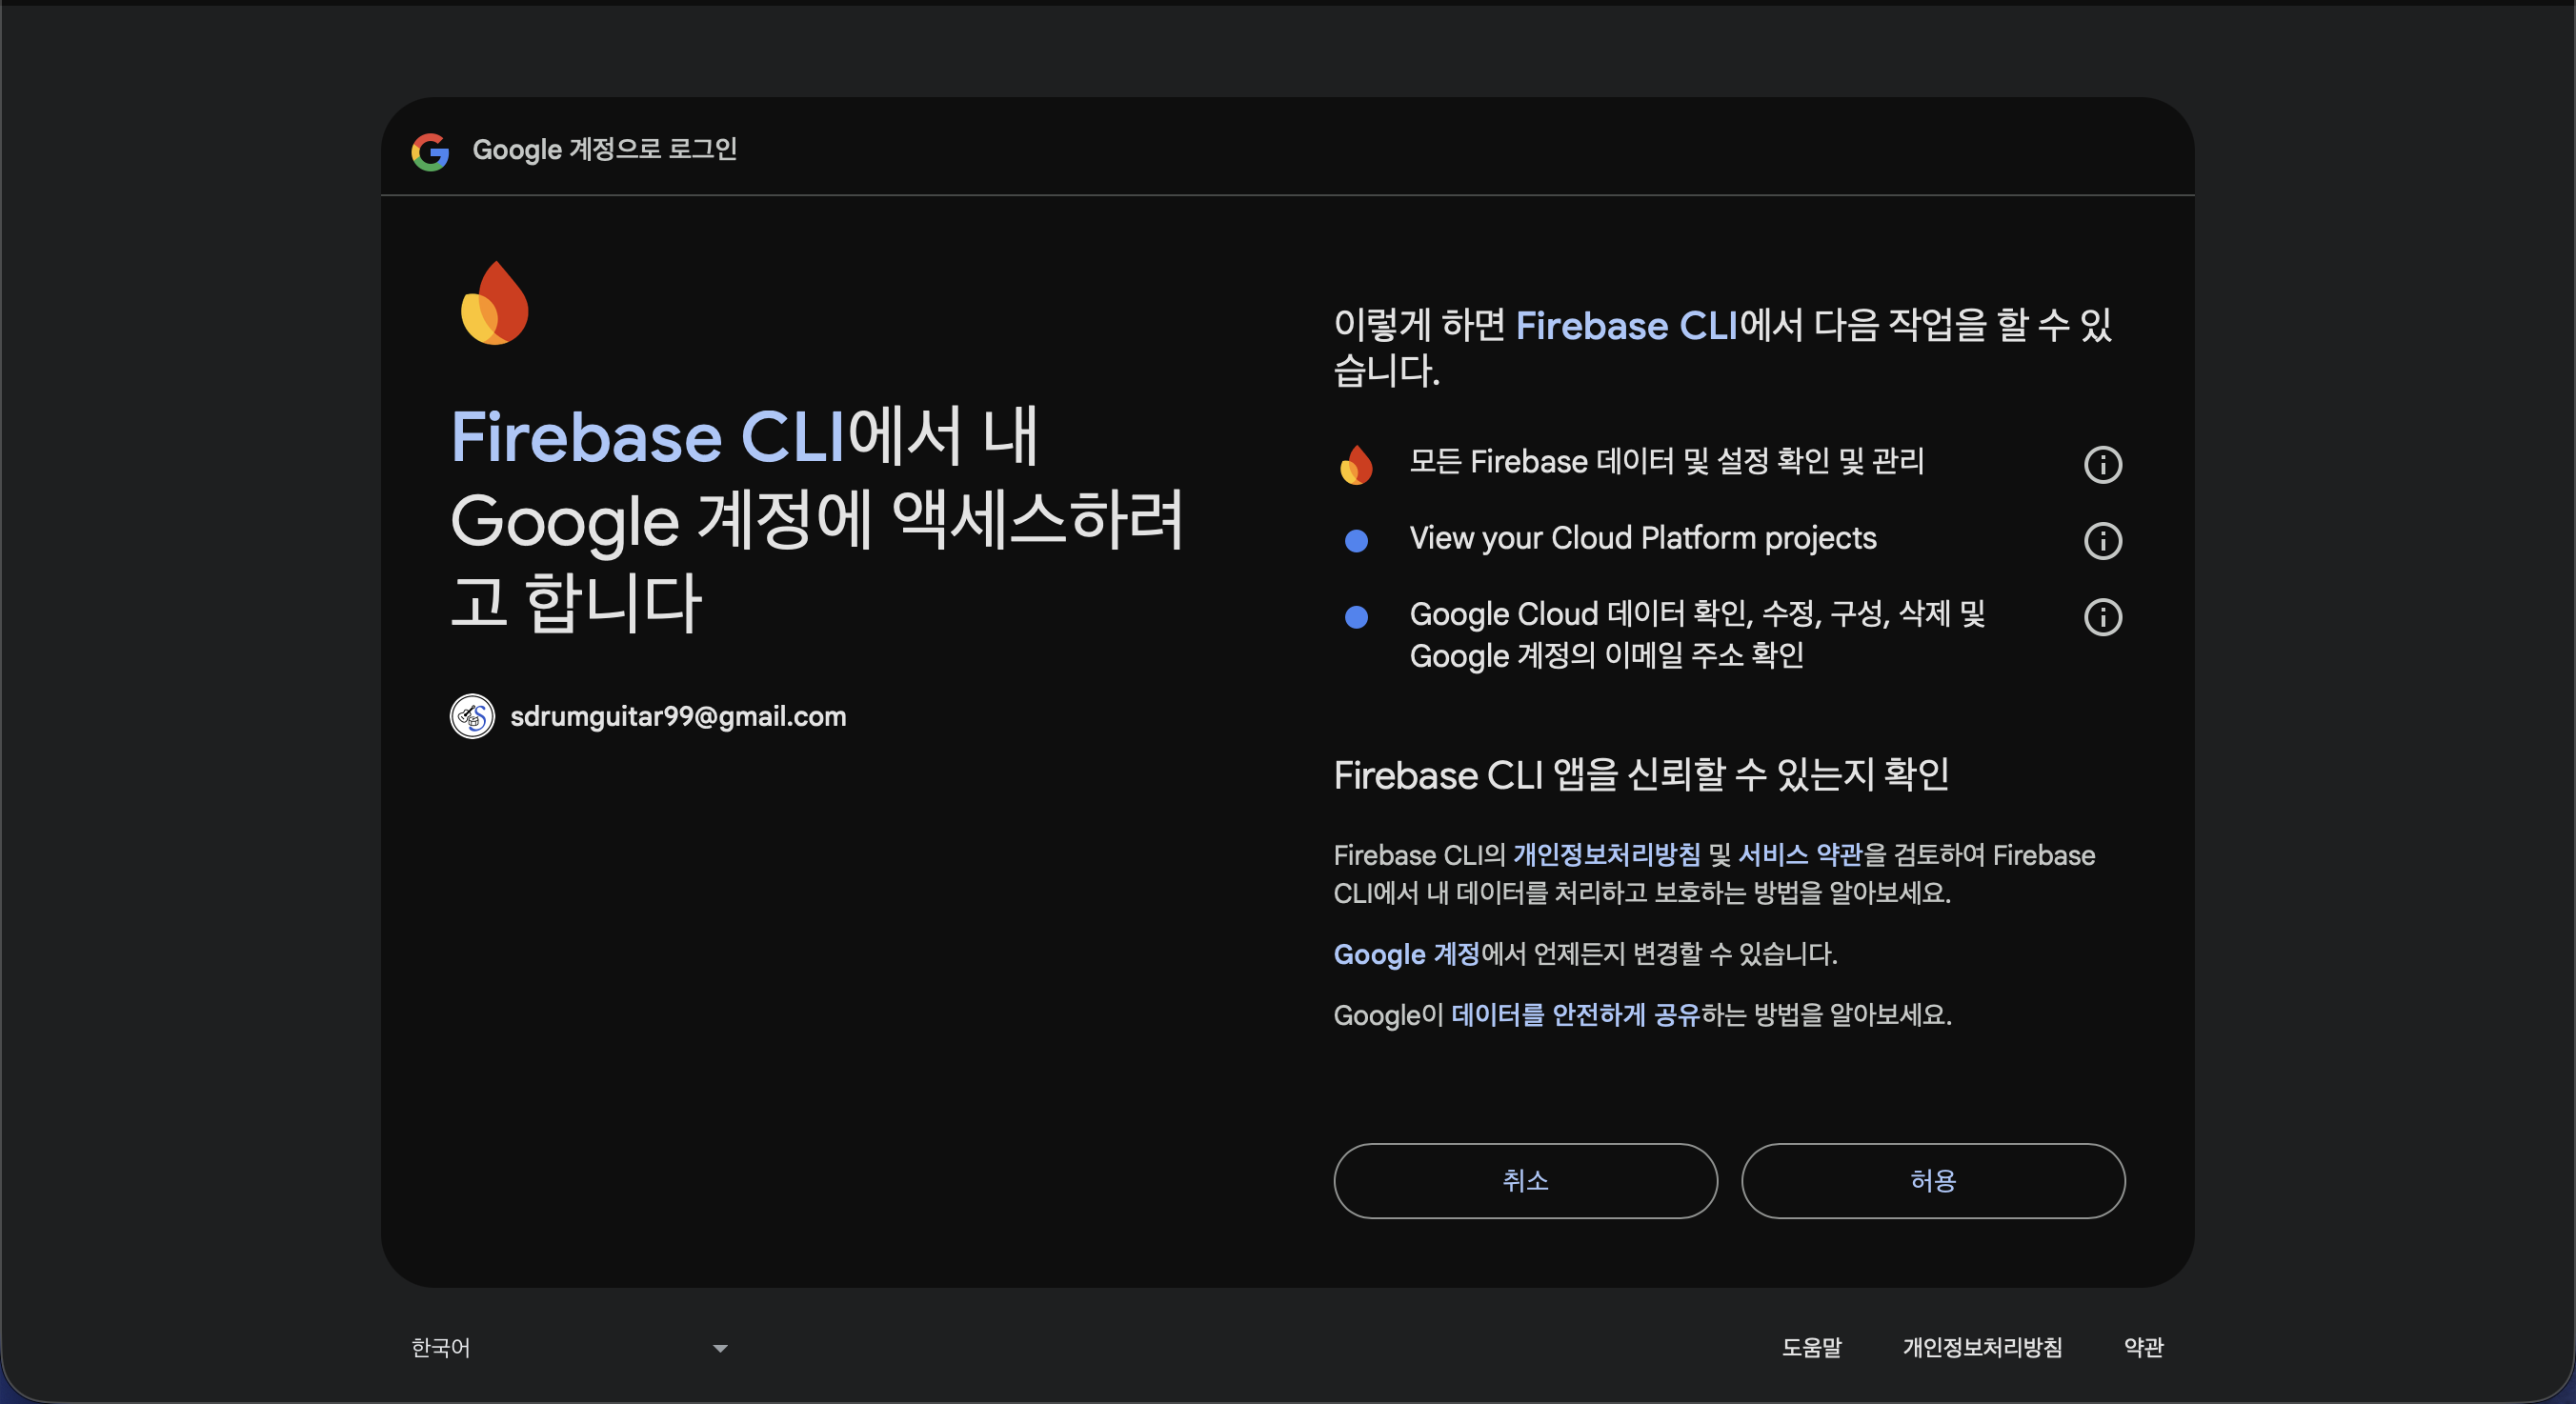
Task: Open info for View Cloud Platform projects
Action: click(2102, 541)
